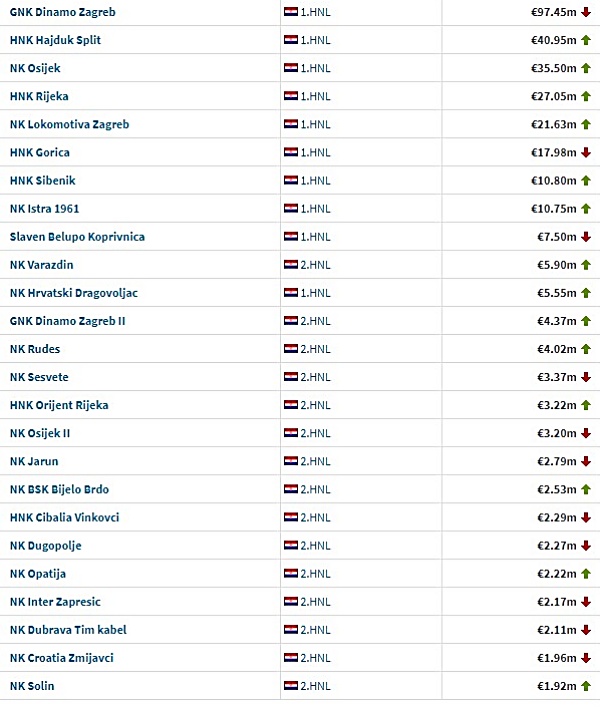Click the green up arrow beside €40.95m
This screenshot has height=707, width=600.
coord(586,40)
